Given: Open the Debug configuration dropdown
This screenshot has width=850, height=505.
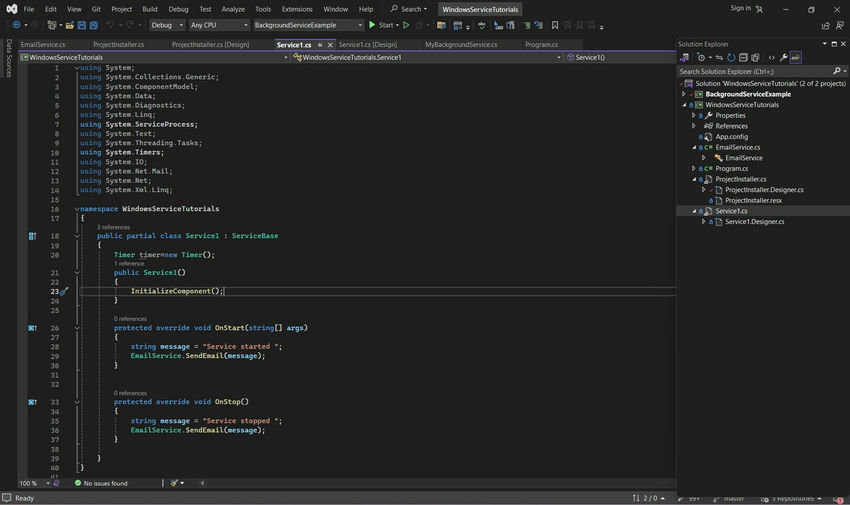Looking at the screenshot, I should pos(166,25).
